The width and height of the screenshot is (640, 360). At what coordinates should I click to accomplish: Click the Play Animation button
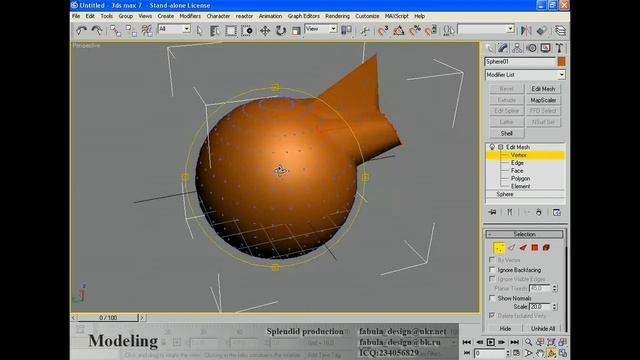[491, 342]
